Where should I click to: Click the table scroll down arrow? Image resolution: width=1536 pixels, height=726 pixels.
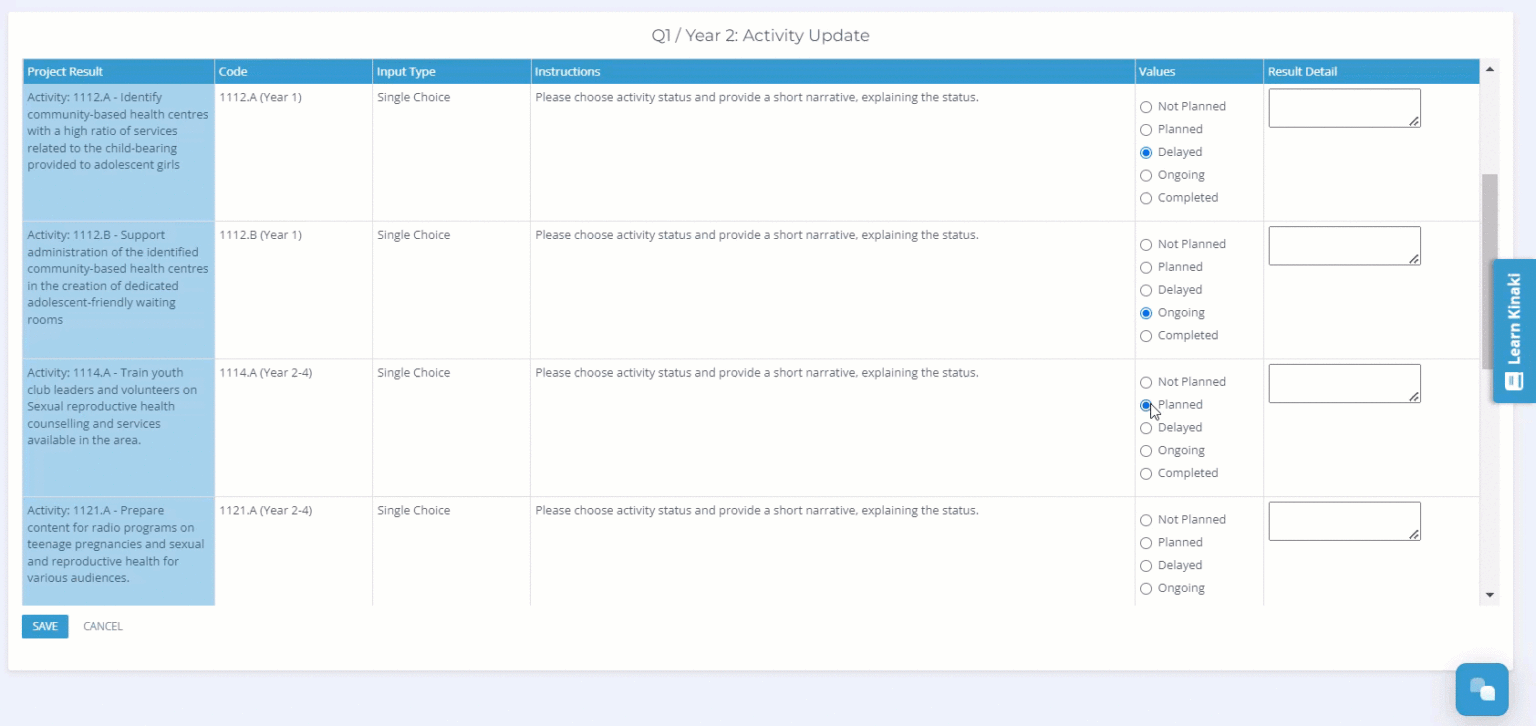[x=1489, y=595]
